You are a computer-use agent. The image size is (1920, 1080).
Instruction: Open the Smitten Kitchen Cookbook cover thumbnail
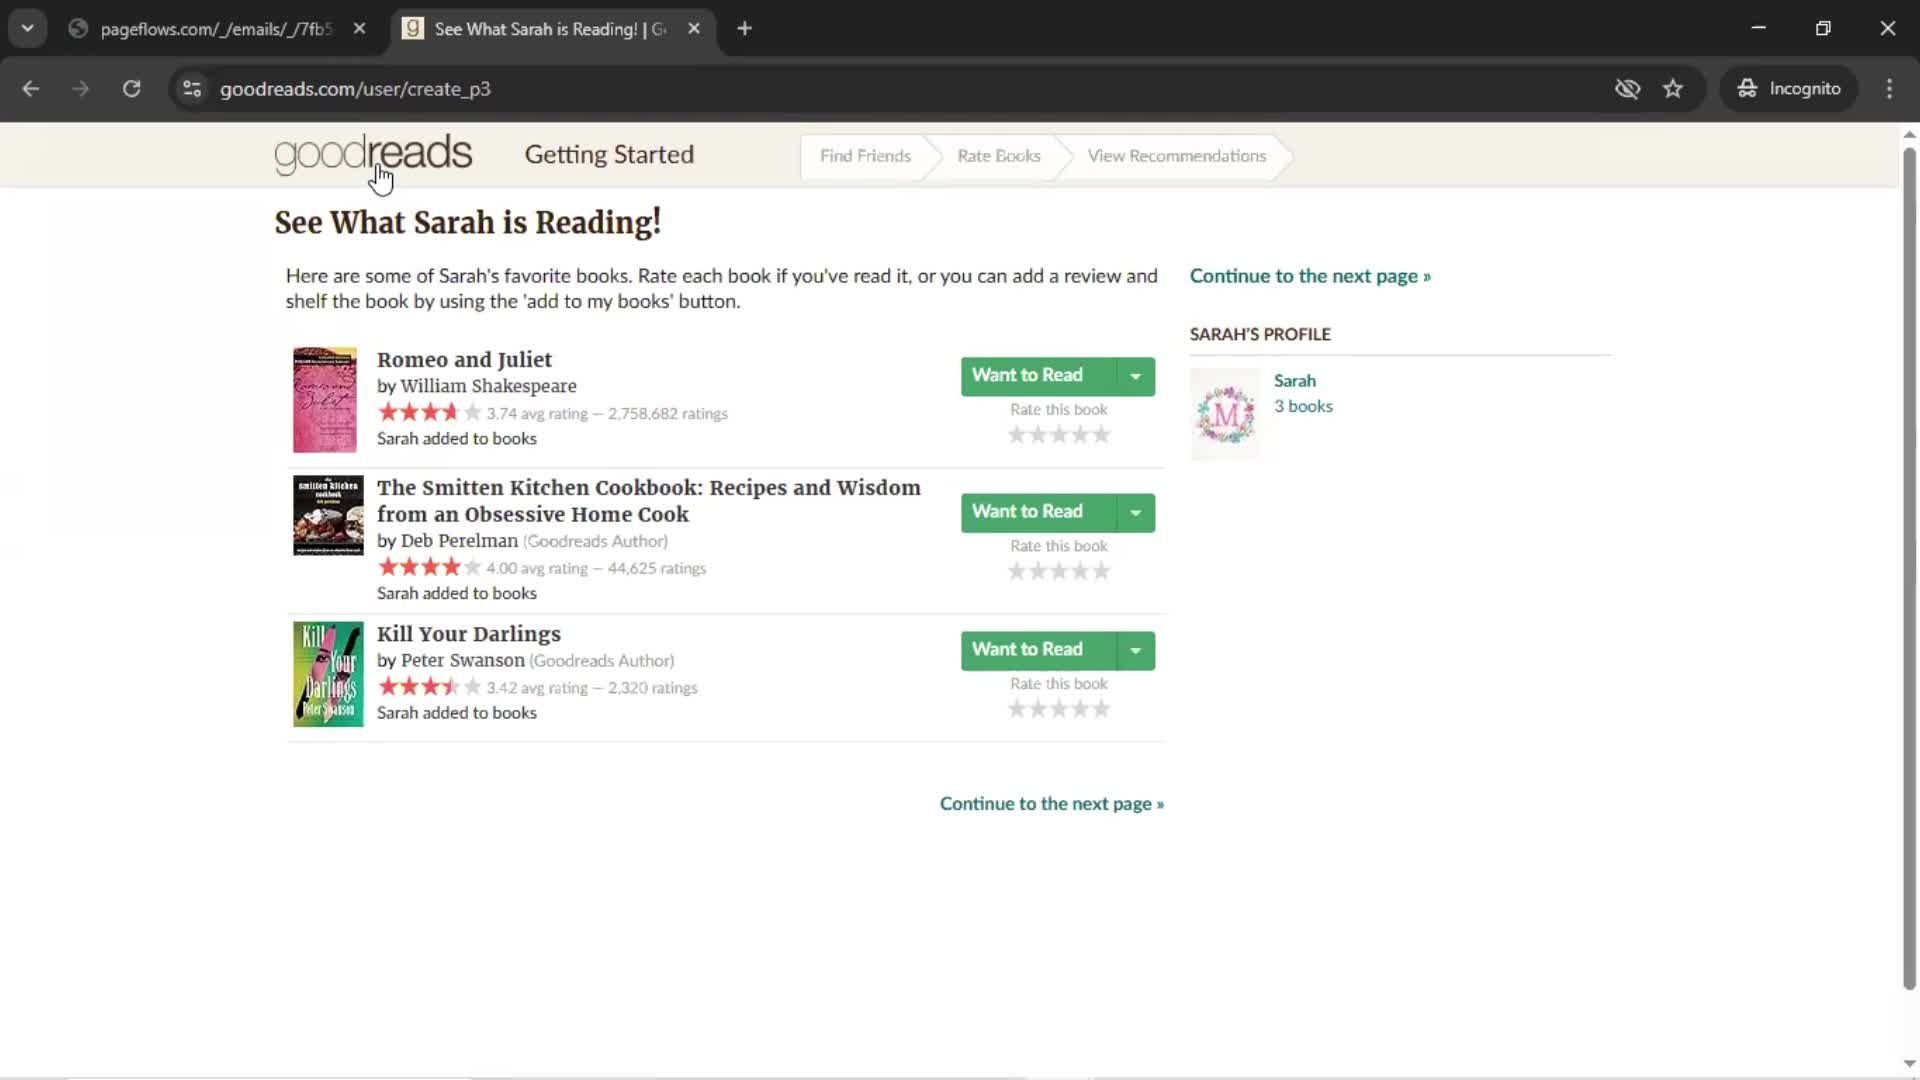pos(328,515)
